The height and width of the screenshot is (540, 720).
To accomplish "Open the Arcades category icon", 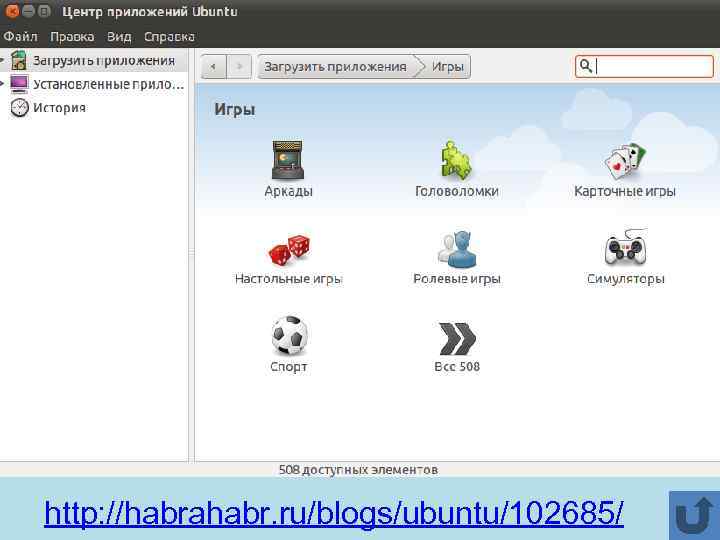I will (x=288, y=160).
